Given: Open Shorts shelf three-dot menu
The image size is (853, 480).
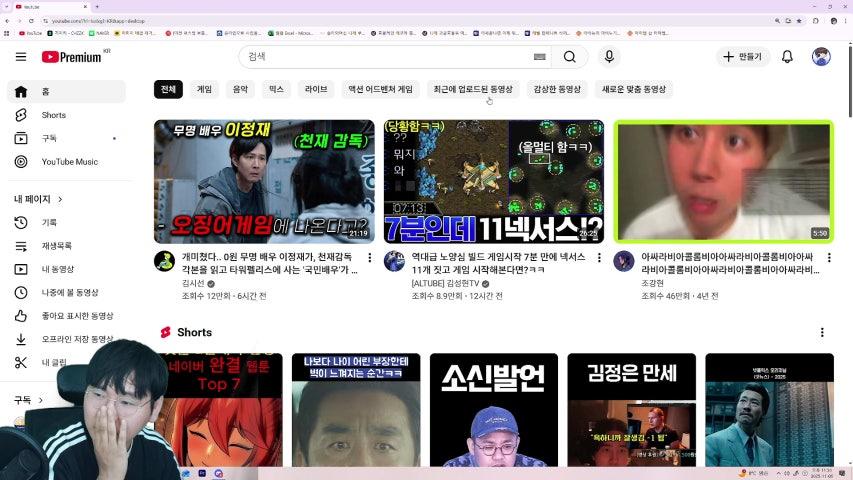Looking at the screenshot, I should click(823, 332).
